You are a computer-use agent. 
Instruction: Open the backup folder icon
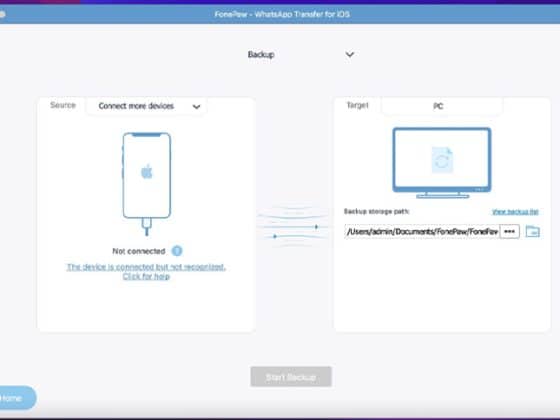(532, 232)
